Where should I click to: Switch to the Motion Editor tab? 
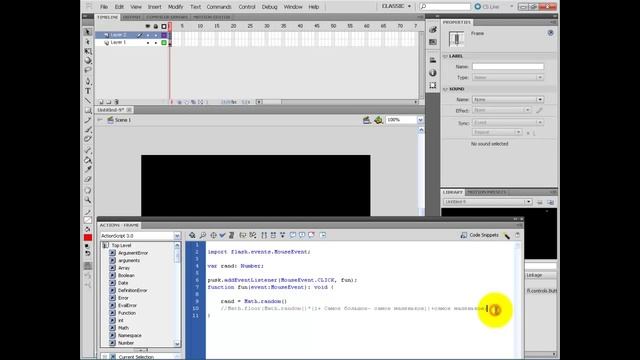211,17
